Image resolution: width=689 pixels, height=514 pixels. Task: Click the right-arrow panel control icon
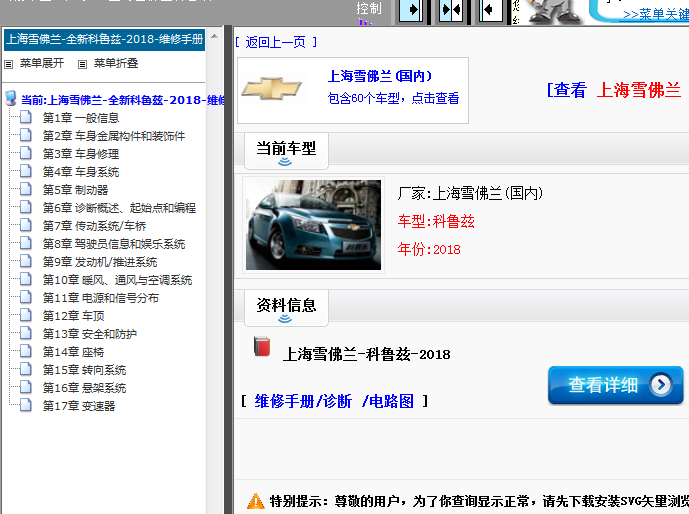(x=411, y=10)
